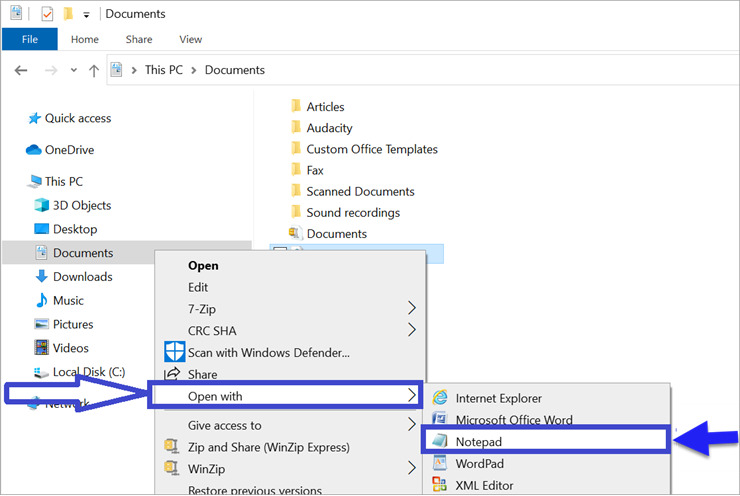Screen dimensions: 740x496
Task: Click the Microsoft Office Word icon
Action: pyautogui.click(x=440, y=421)
